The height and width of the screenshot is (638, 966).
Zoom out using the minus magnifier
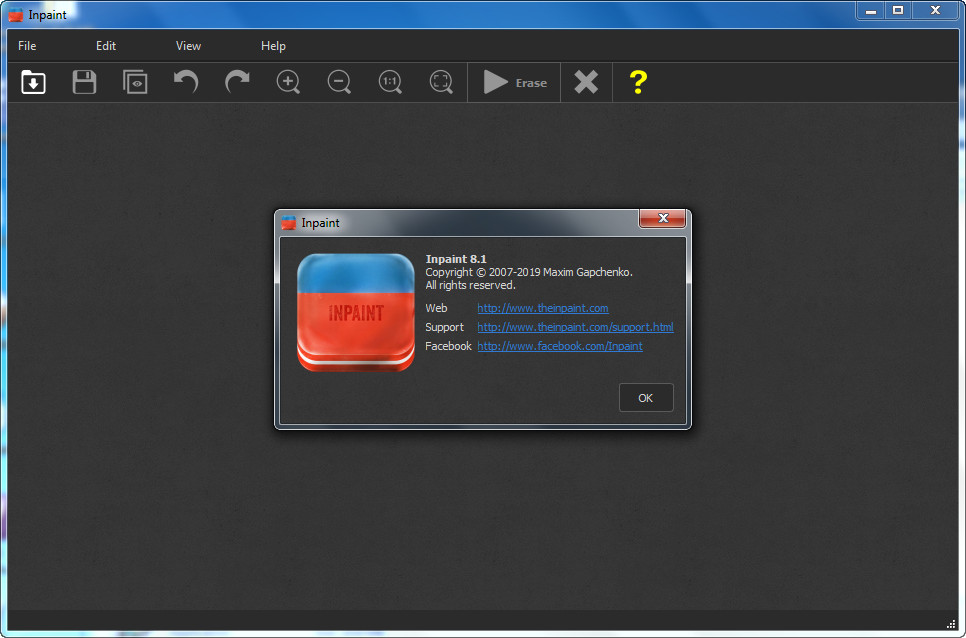339,82
